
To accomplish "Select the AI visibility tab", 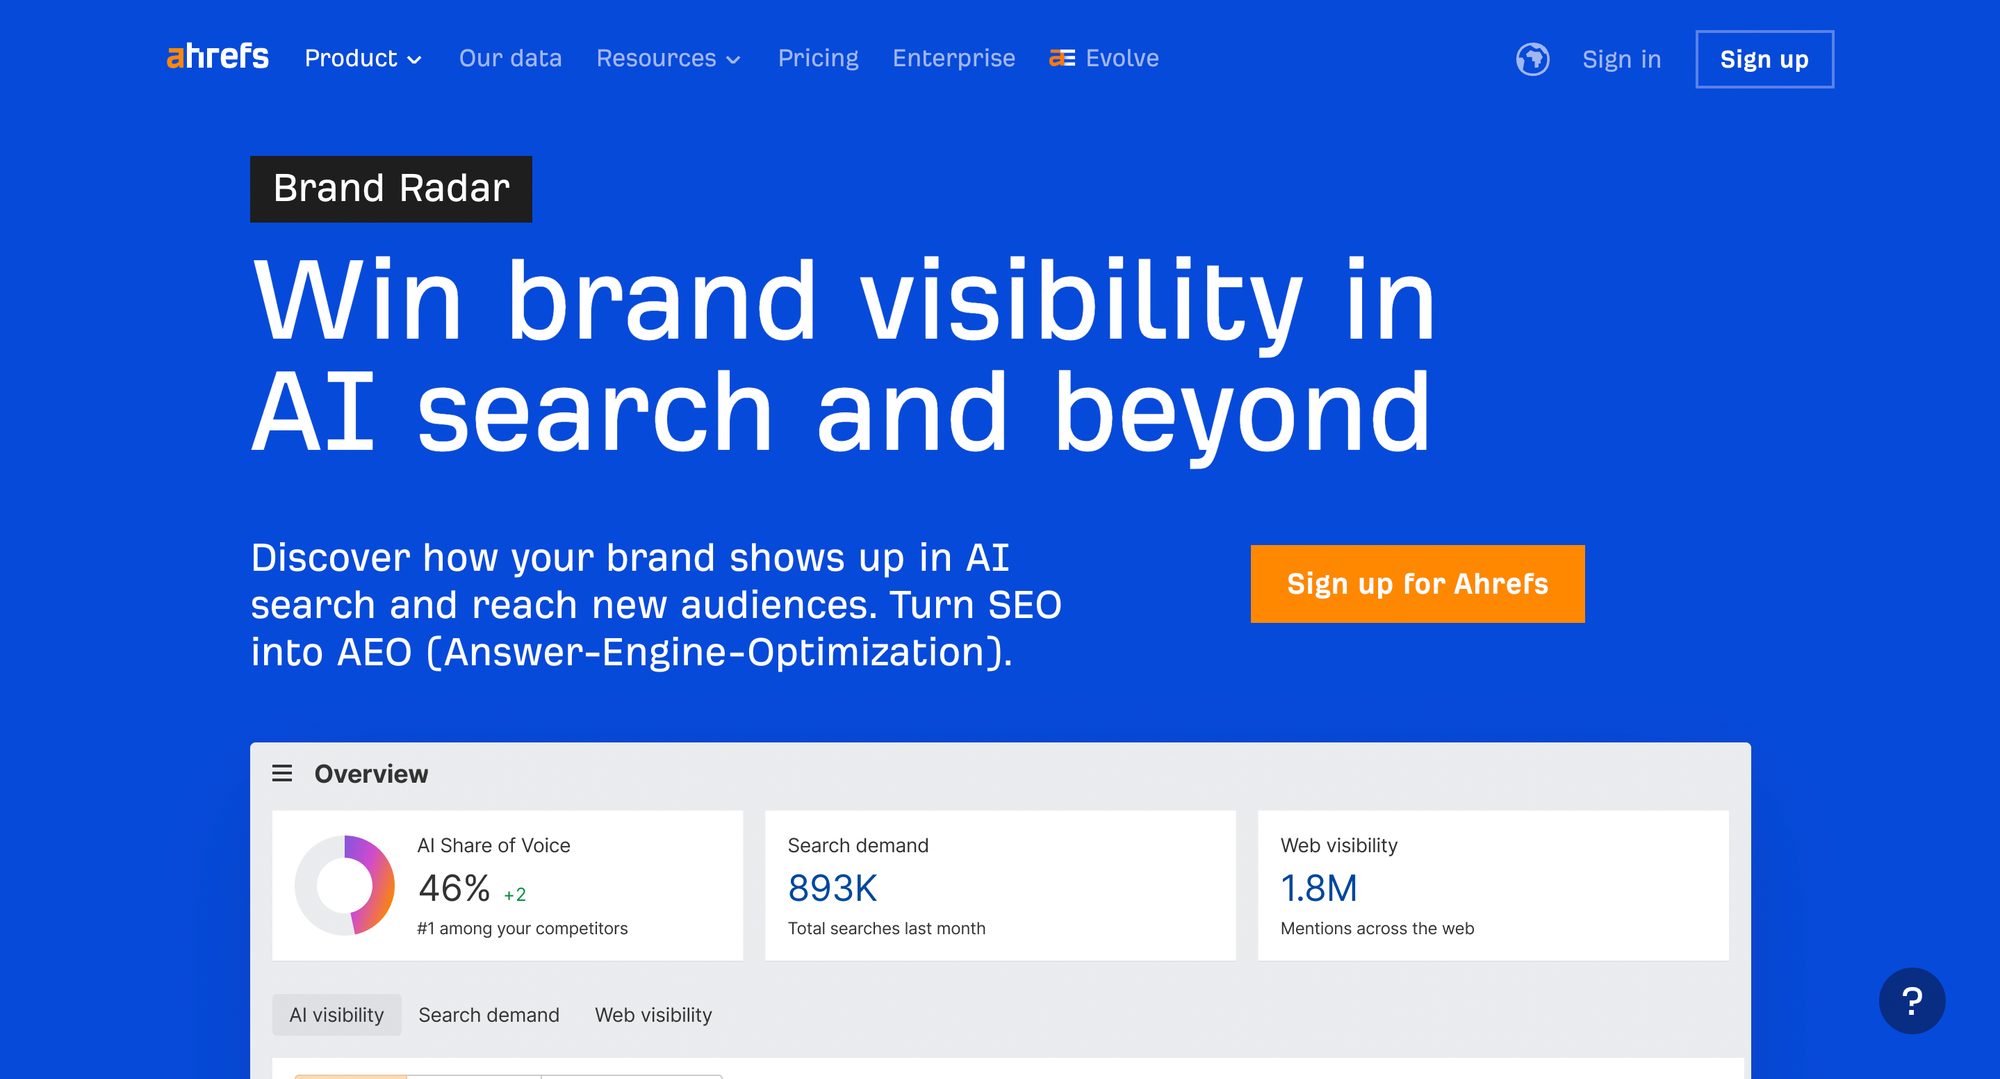I will point(336,1015).
